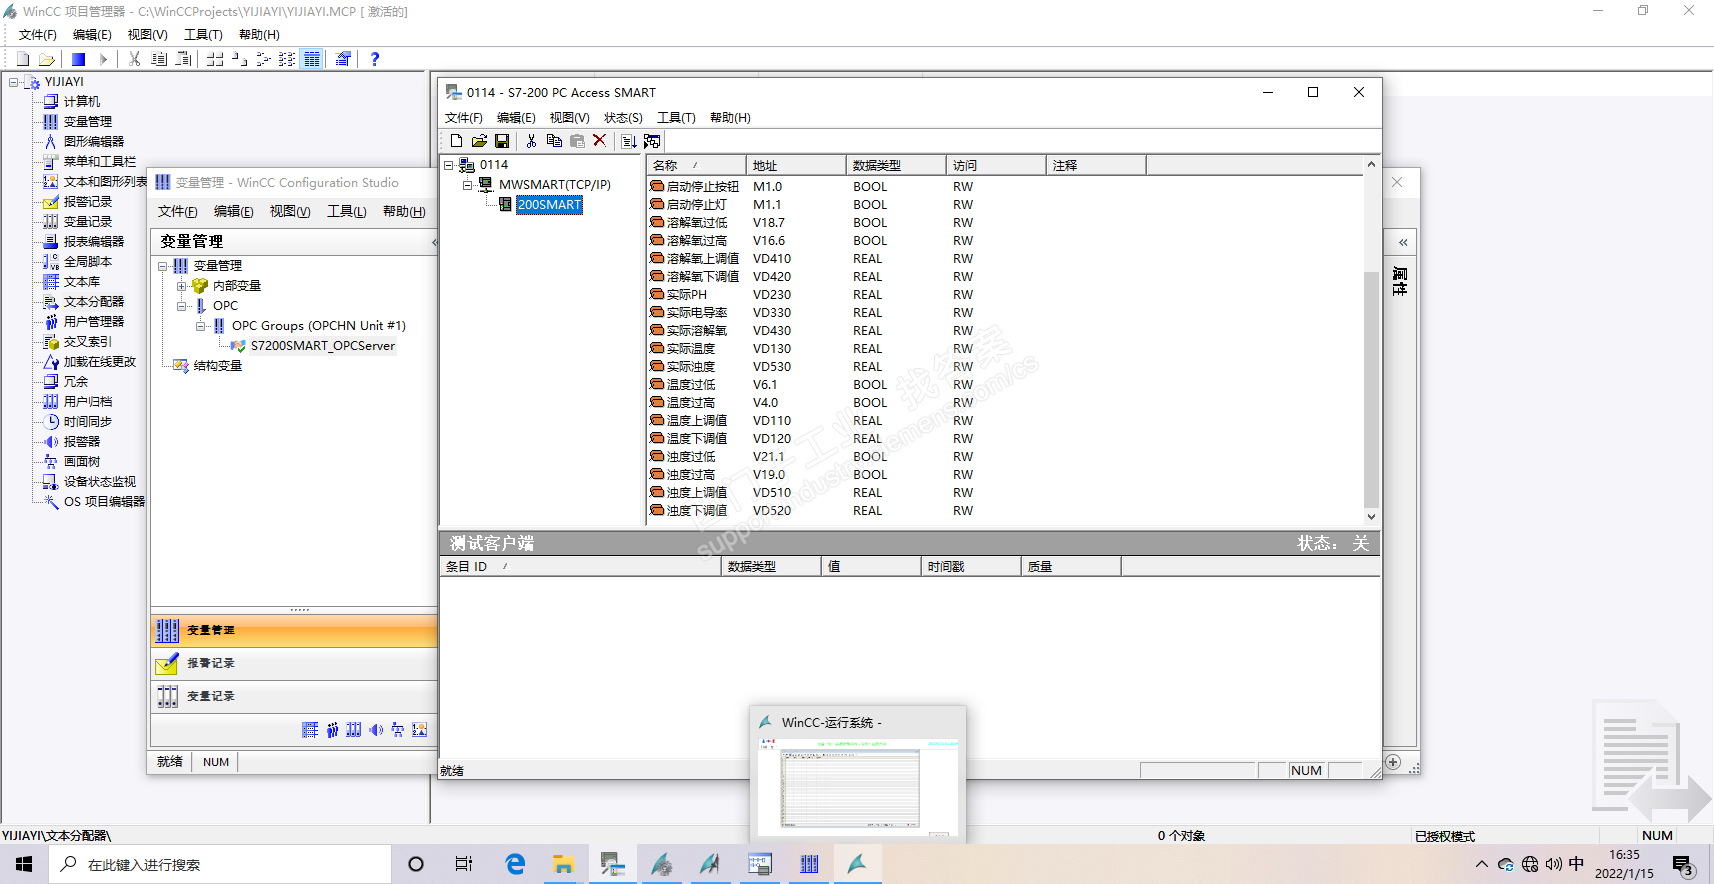1714x884 pixels.
Task: Click red X delete icon in PC Access
Action: tap(600, 141)
